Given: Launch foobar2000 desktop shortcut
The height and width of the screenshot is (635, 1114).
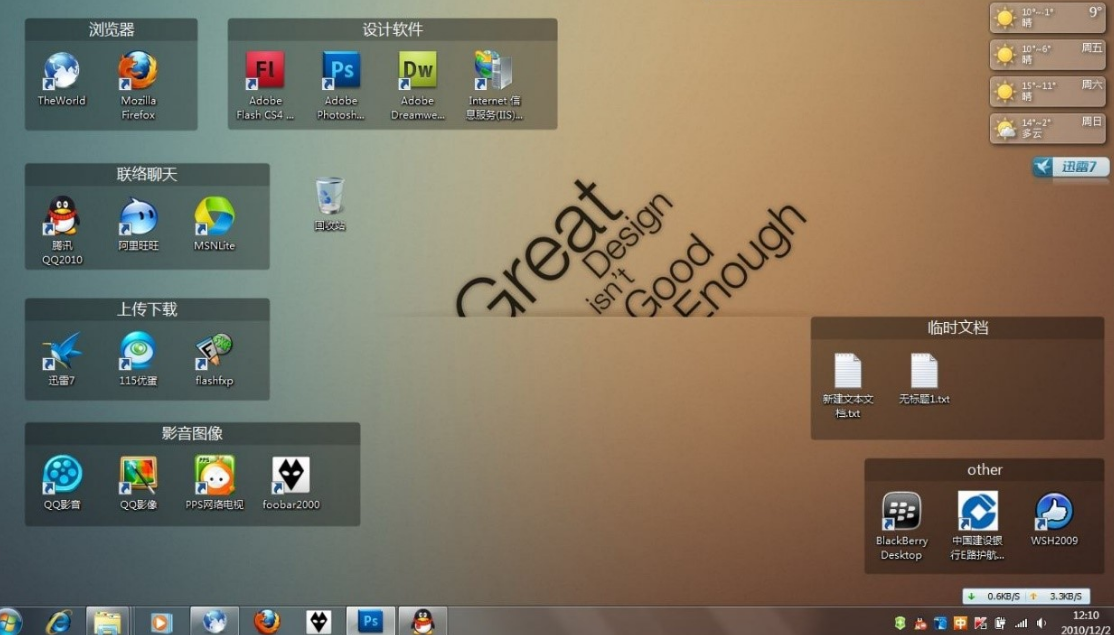Looking at the screenshot, I should [291, 476].
